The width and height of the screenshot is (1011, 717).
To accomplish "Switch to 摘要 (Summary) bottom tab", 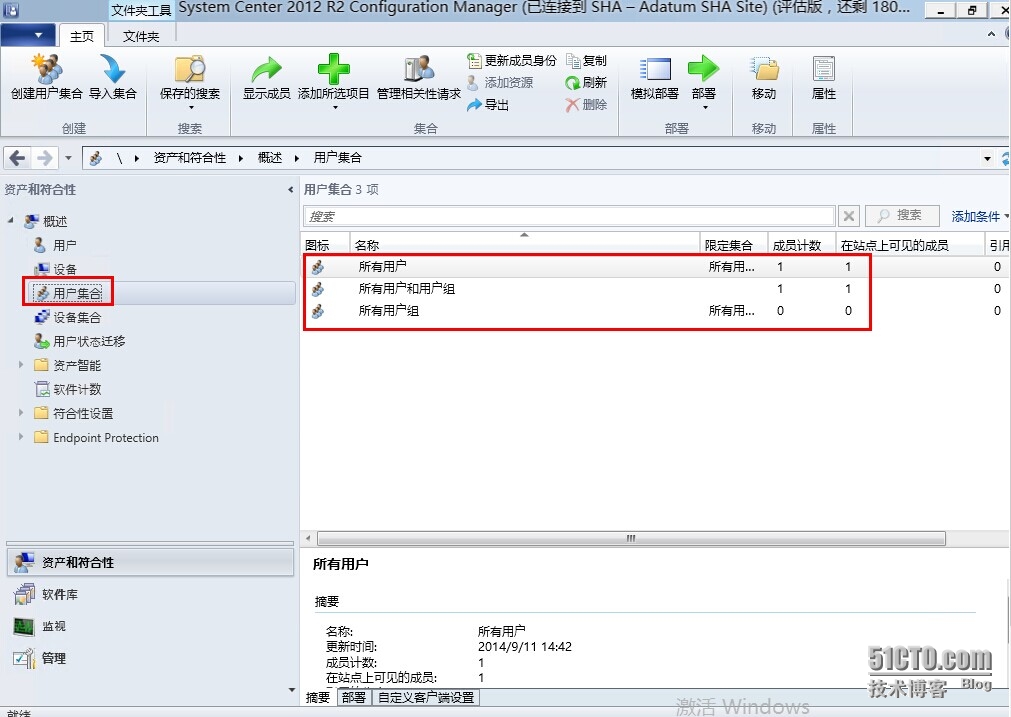I will click(x=318, y=697).
